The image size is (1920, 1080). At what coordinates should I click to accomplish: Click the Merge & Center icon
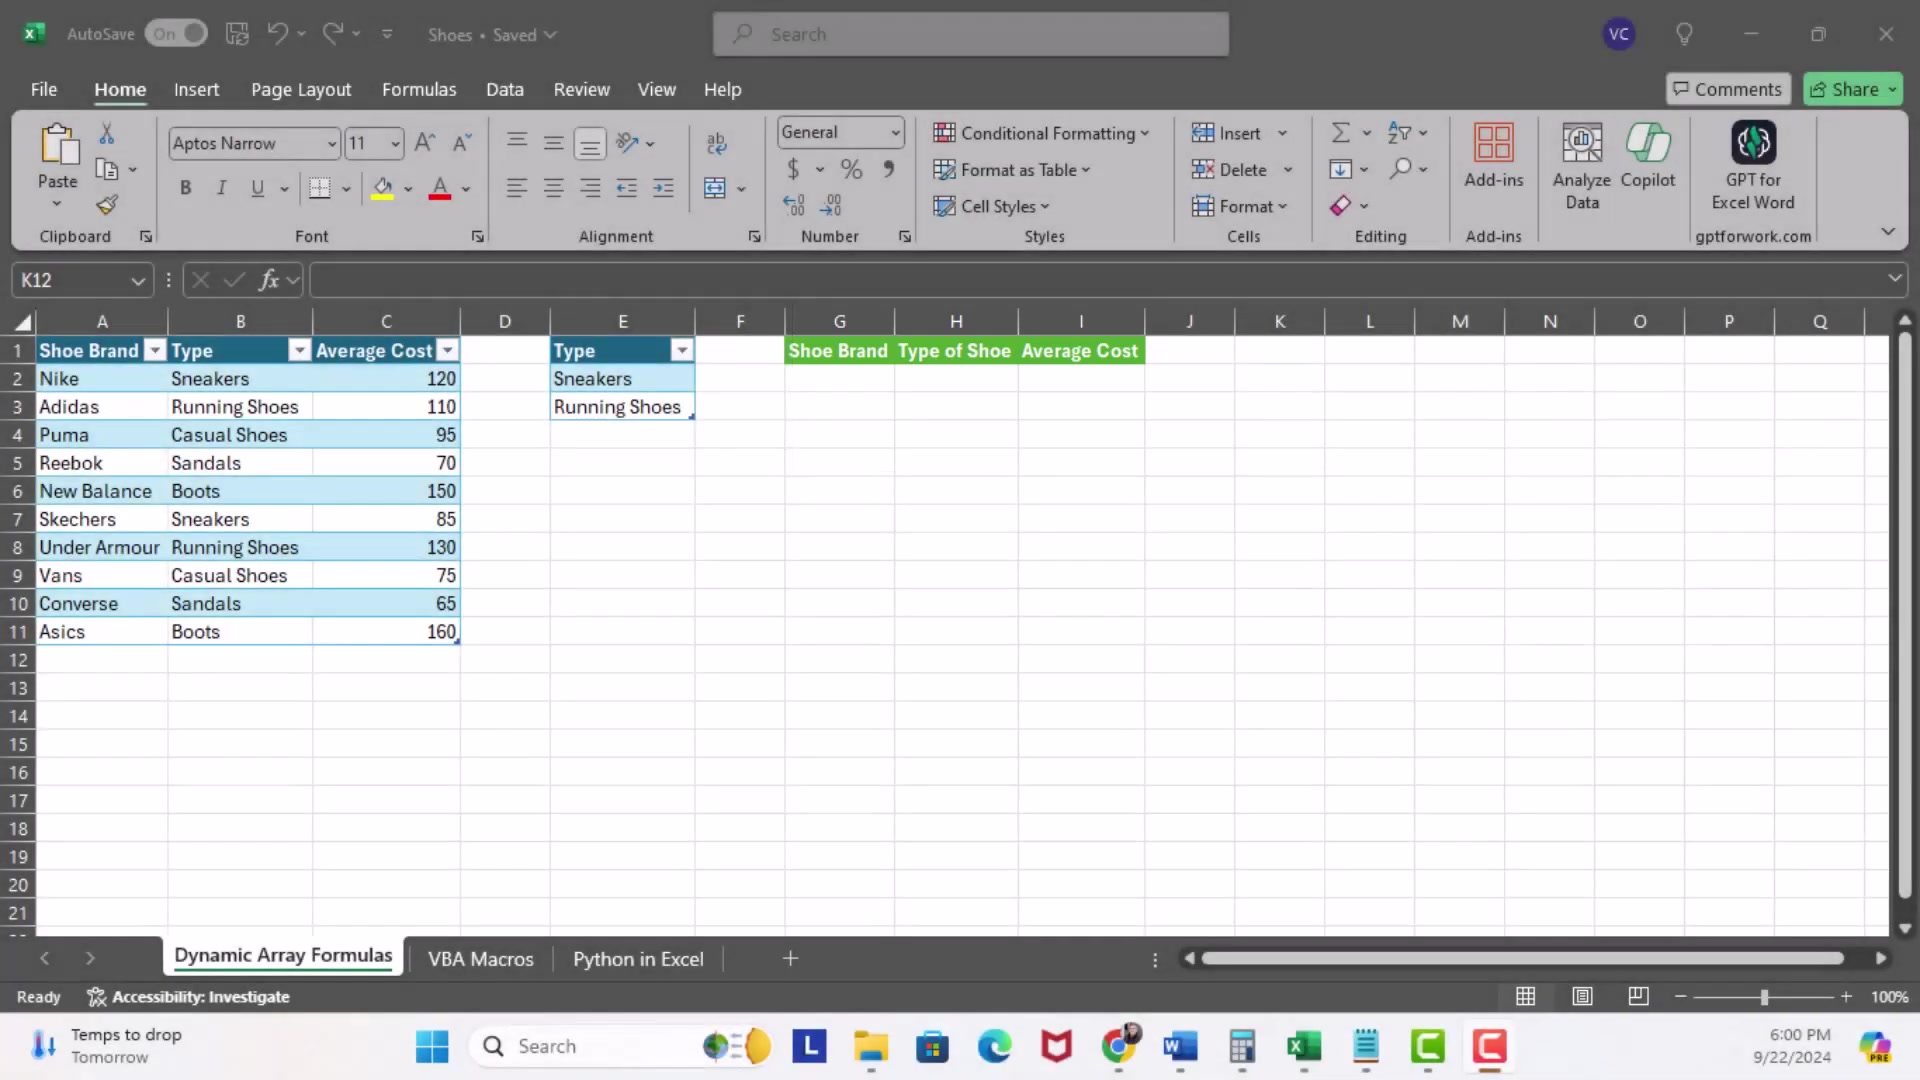tap(715, 188)
